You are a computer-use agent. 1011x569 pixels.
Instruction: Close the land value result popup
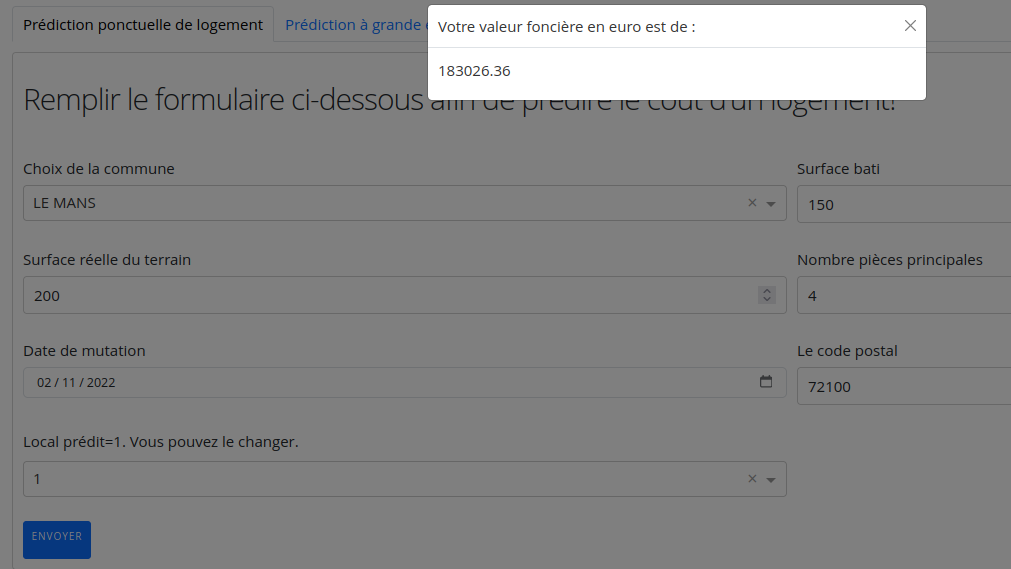[909, 26]
